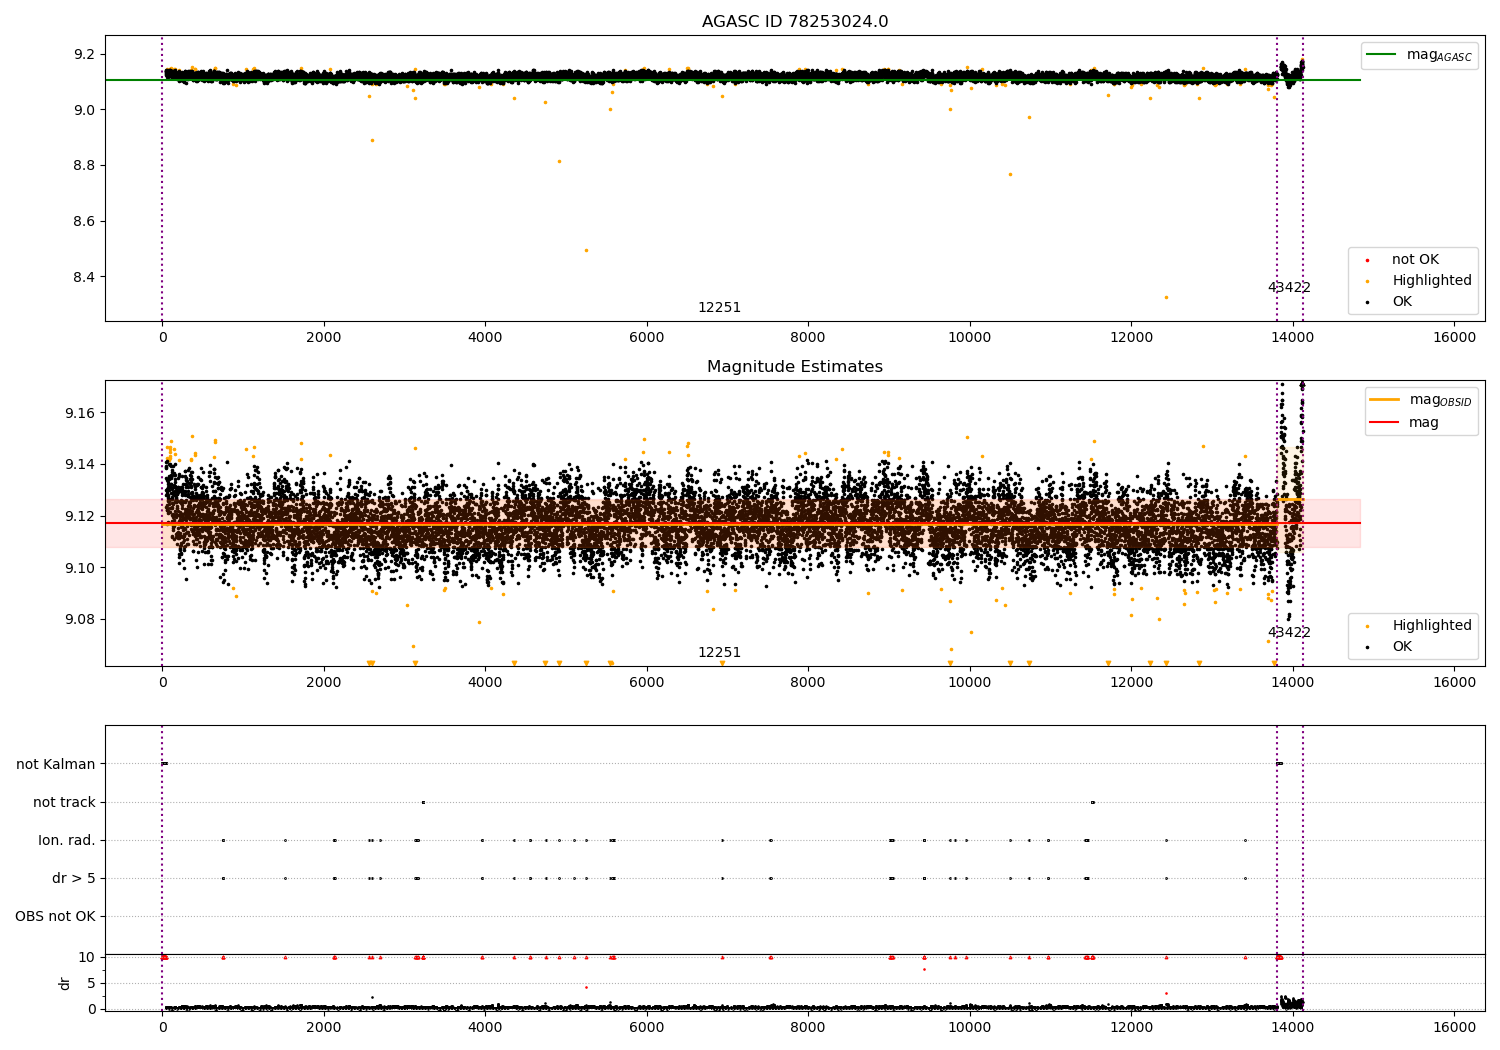Screen dimensions: 1500x1050
Task: Click the 10 tick on the dr axis
Action: pos(88,957)
